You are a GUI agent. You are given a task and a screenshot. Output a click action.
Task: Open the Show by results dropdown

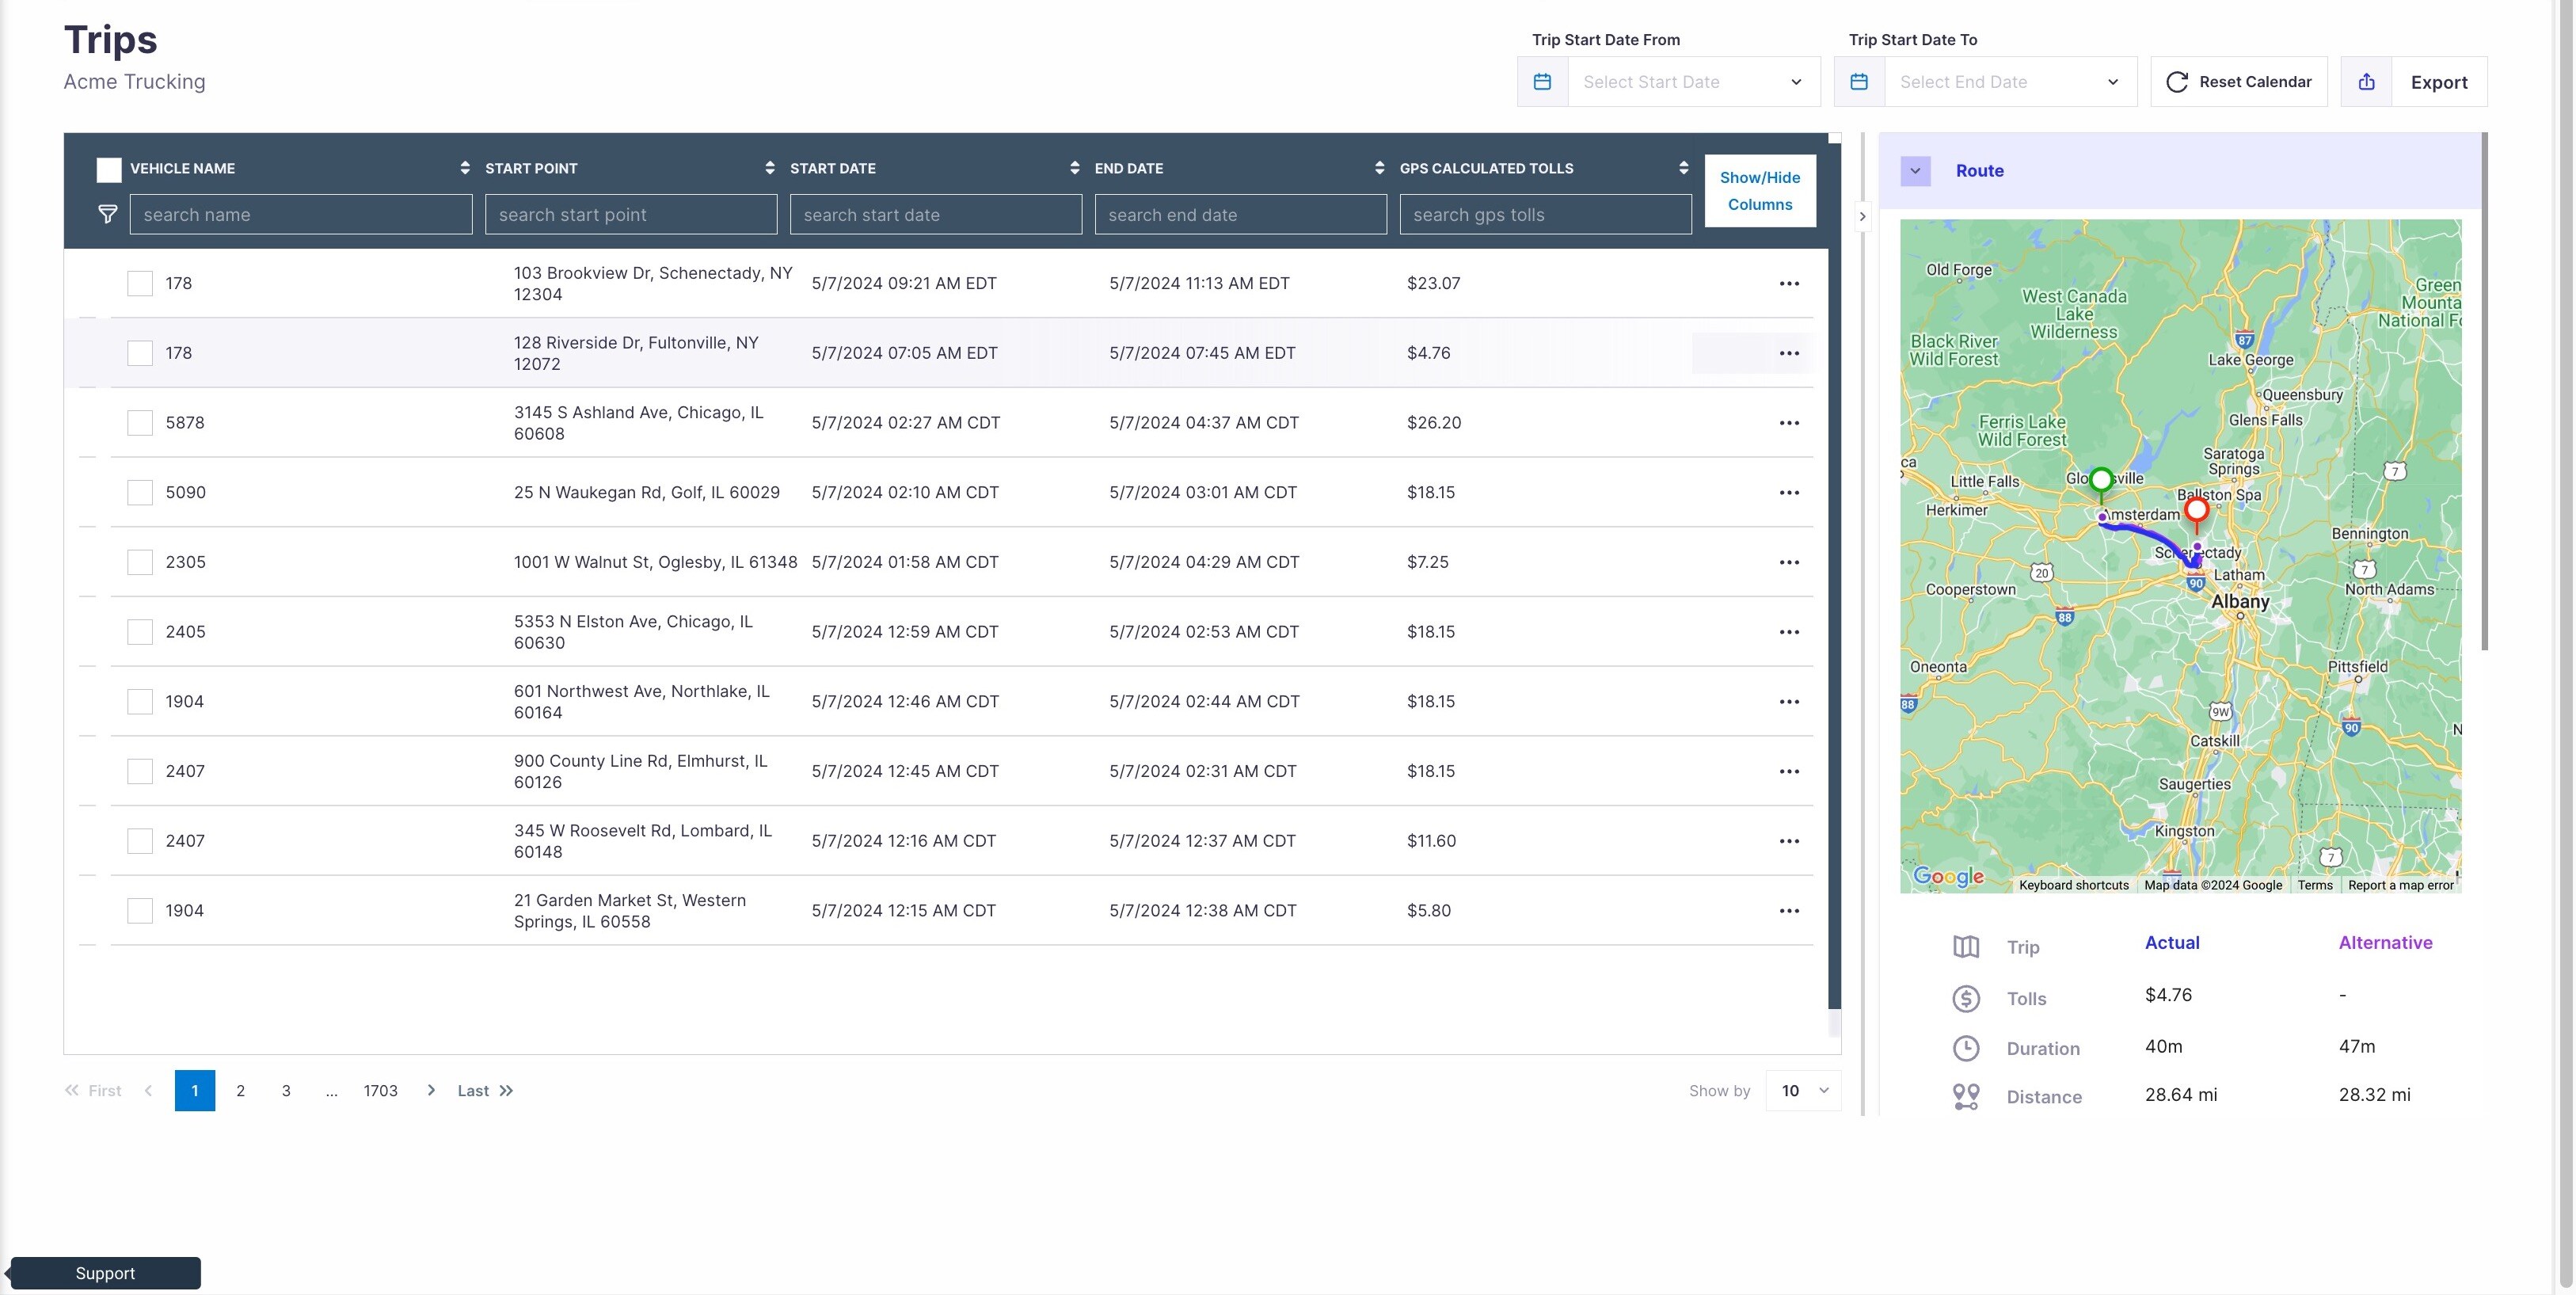(1802, 1090)
